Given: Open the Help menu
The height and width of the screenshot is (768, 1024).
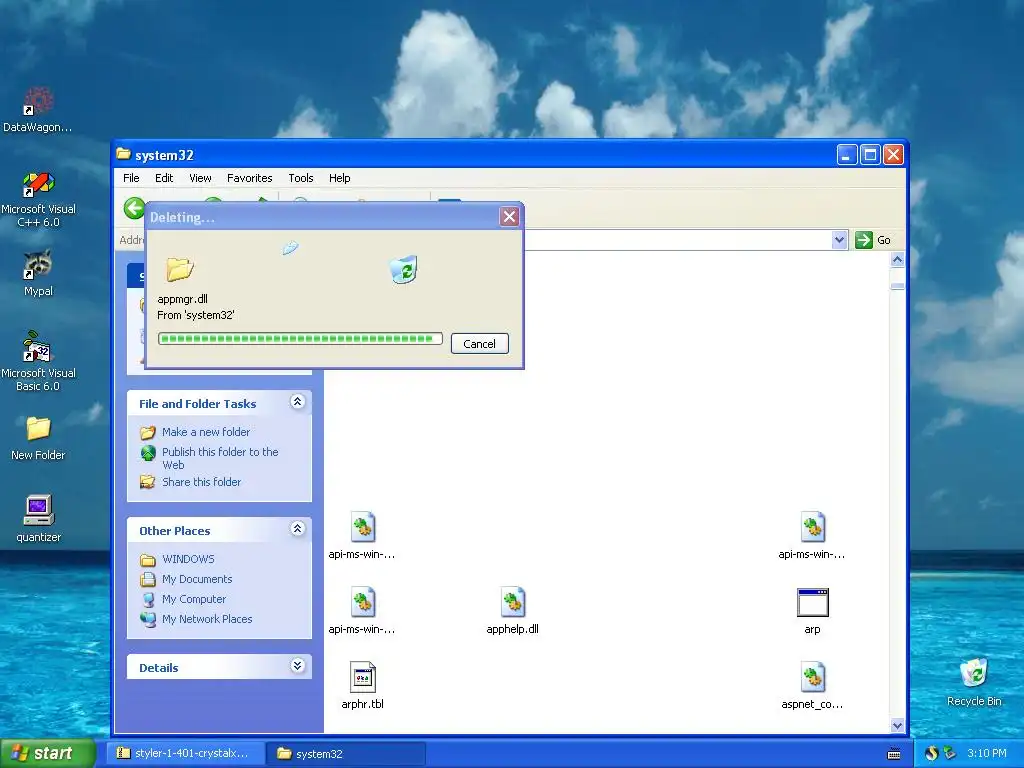Looking at the screenshot, I should click(x=340, y=178).
